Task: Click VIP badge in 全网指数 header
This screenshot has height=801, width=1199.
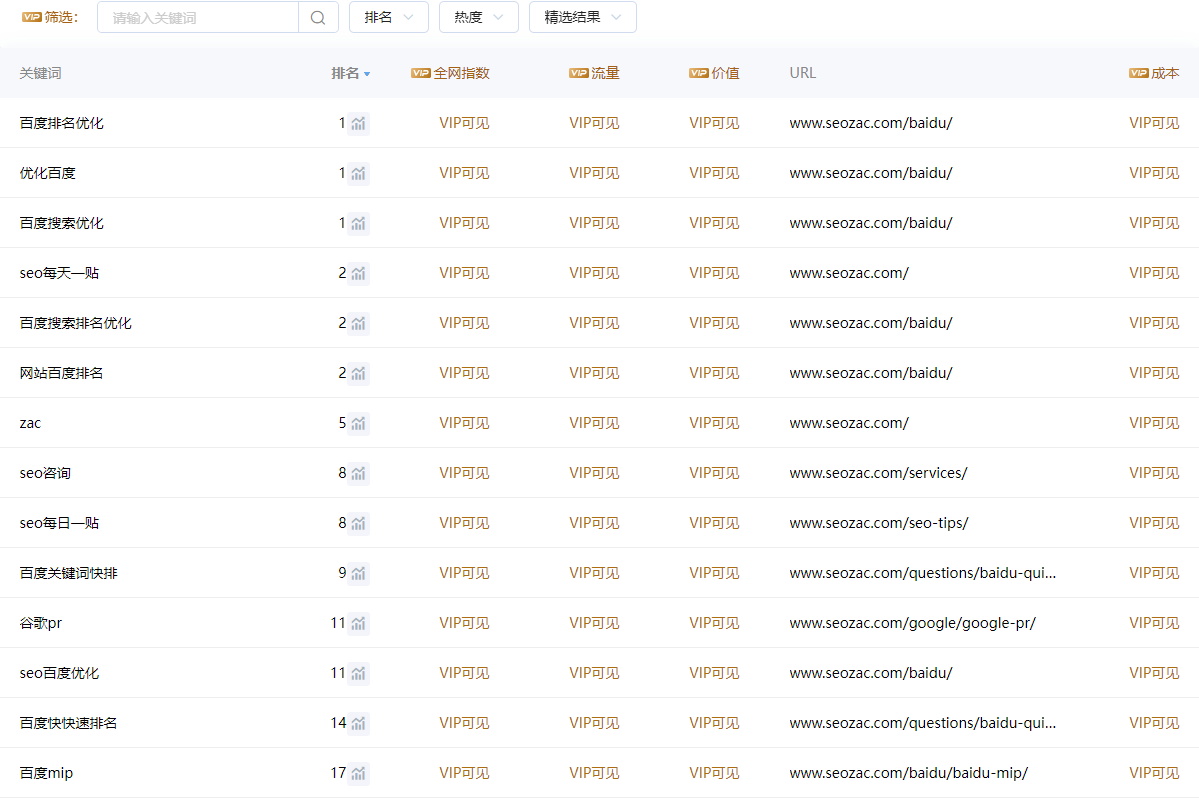Action: click(421, 73)
